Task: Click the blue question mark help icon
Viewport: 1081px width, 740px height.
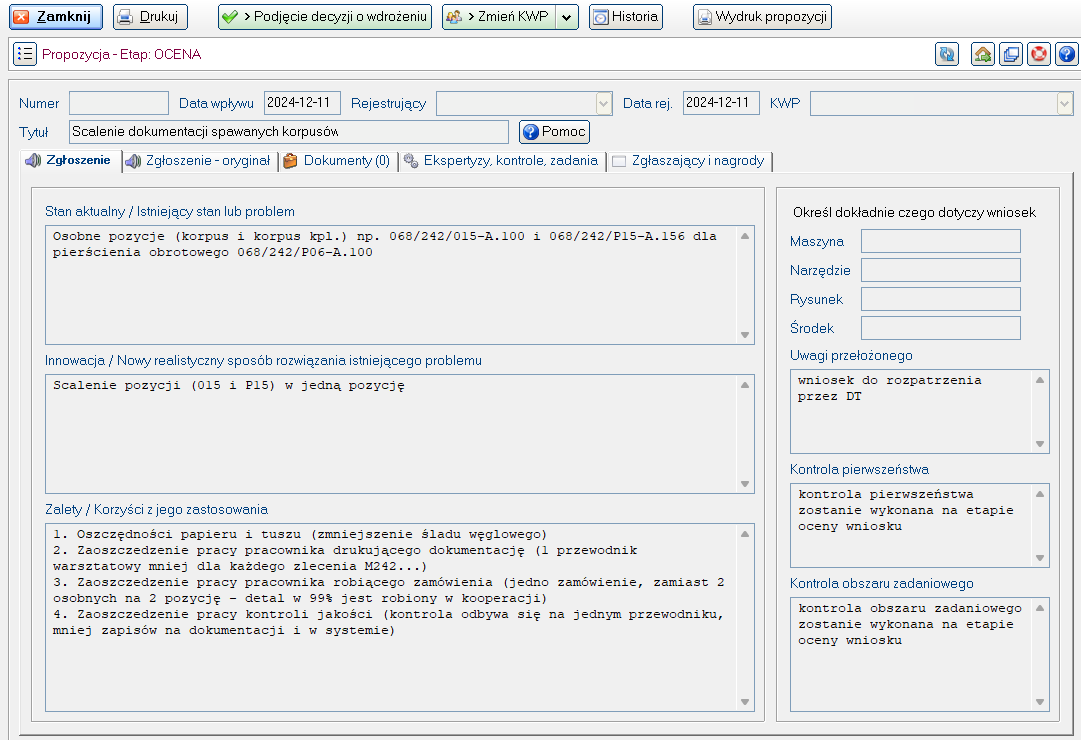Action: (x=1067, y=54)
